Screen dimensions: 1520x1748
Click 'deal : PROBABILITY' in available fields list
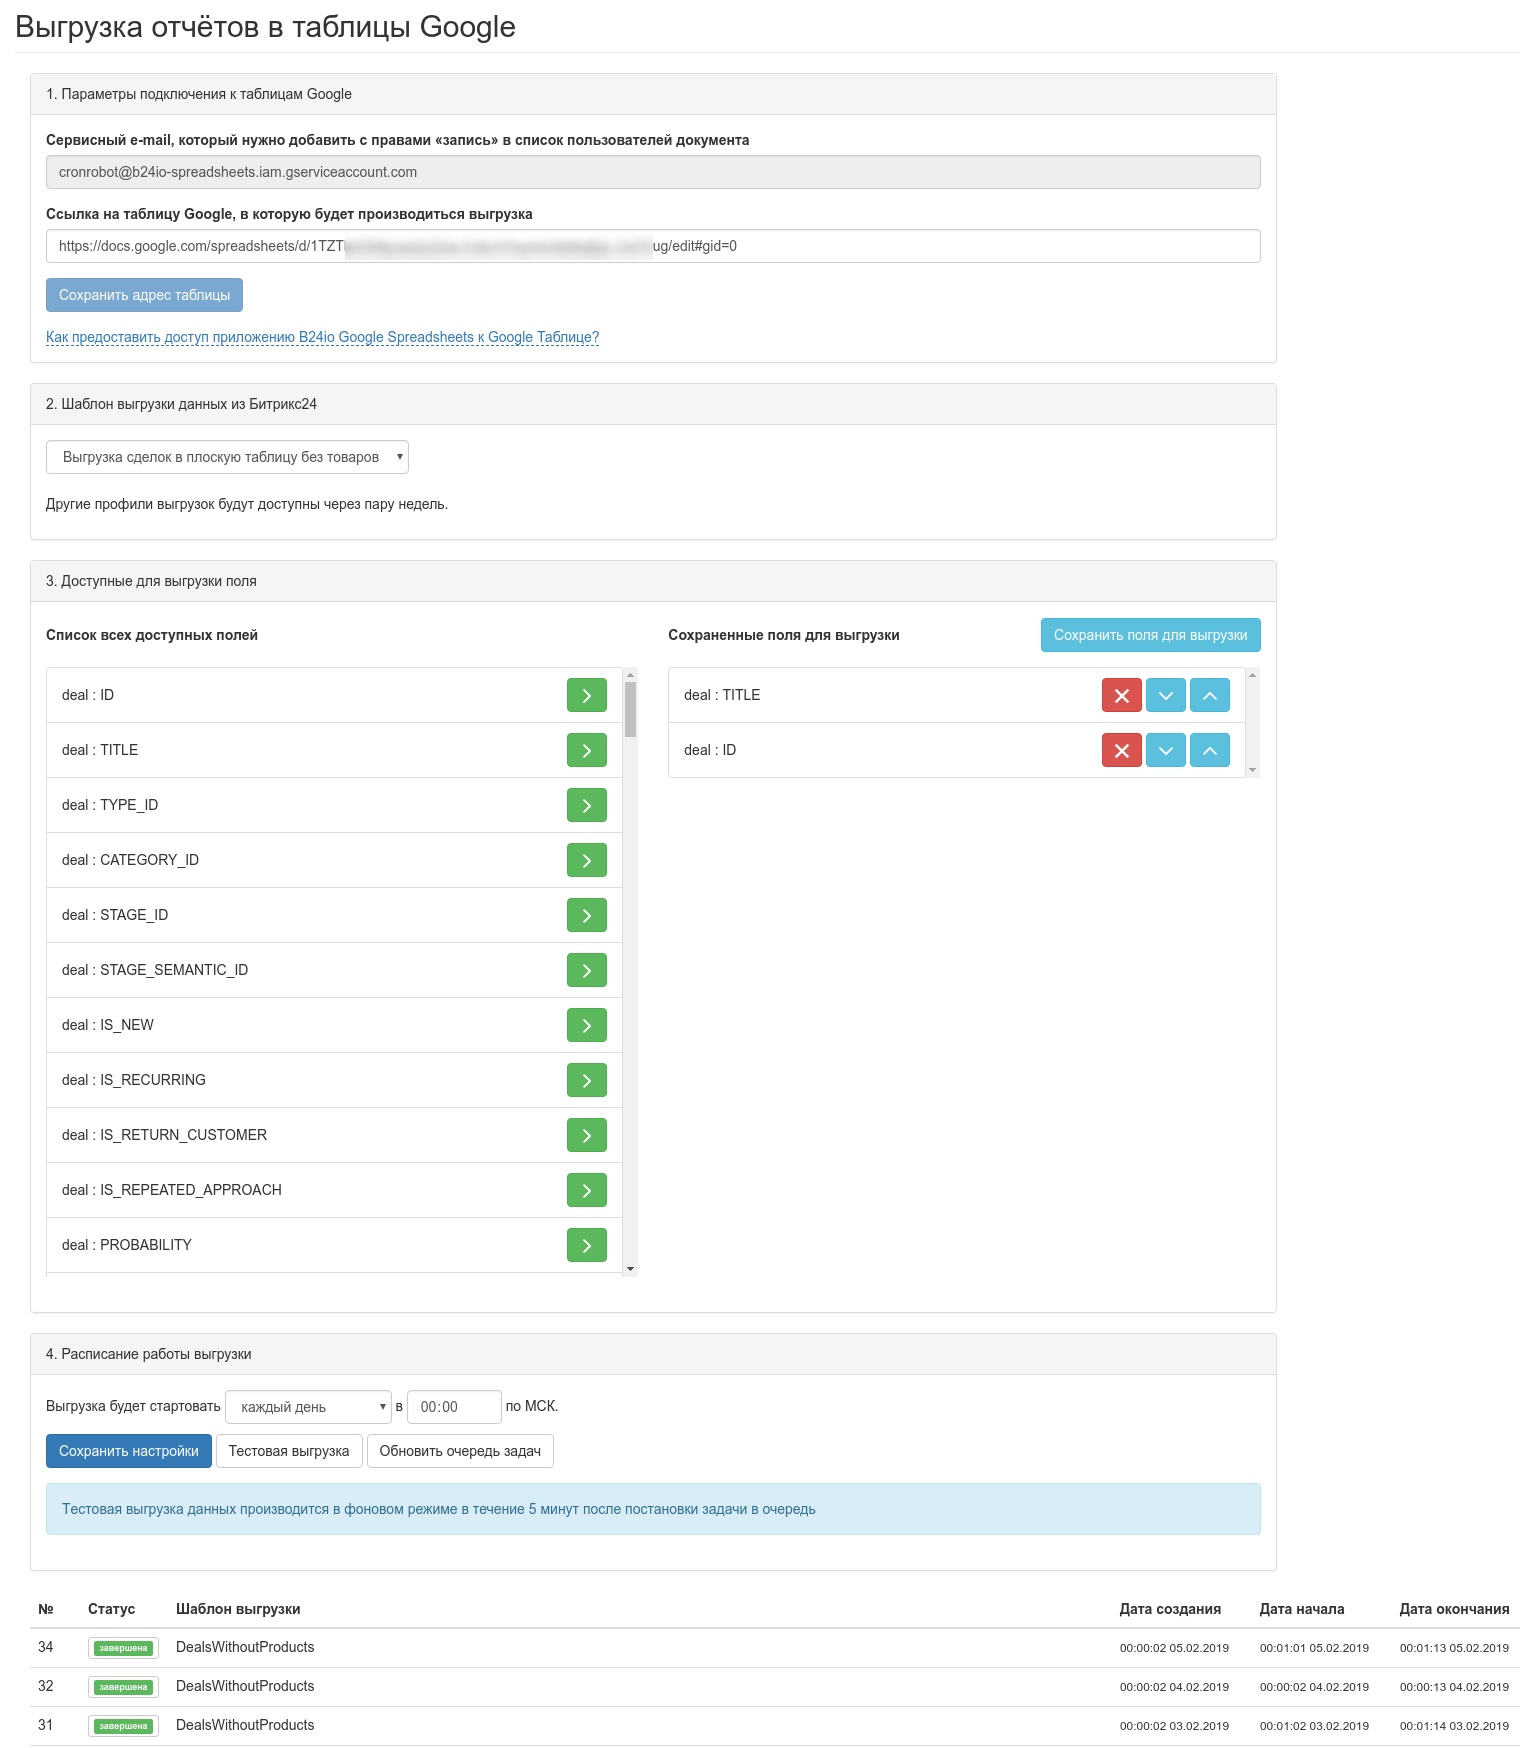[x=127, y=1245]
